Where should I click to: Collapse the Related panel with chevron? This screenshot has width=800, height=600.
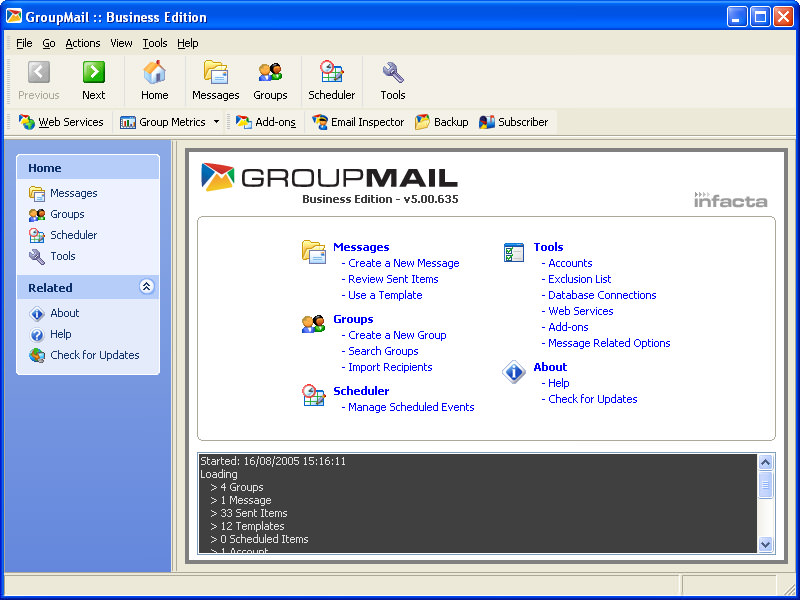pos(146,287)
